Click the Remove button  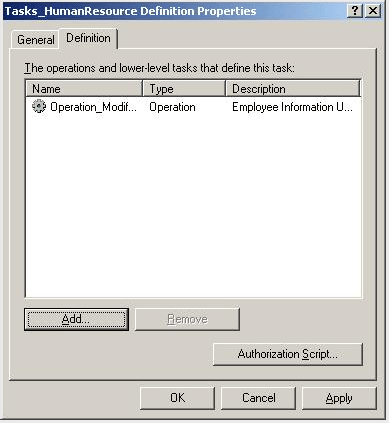click(187, 319)
